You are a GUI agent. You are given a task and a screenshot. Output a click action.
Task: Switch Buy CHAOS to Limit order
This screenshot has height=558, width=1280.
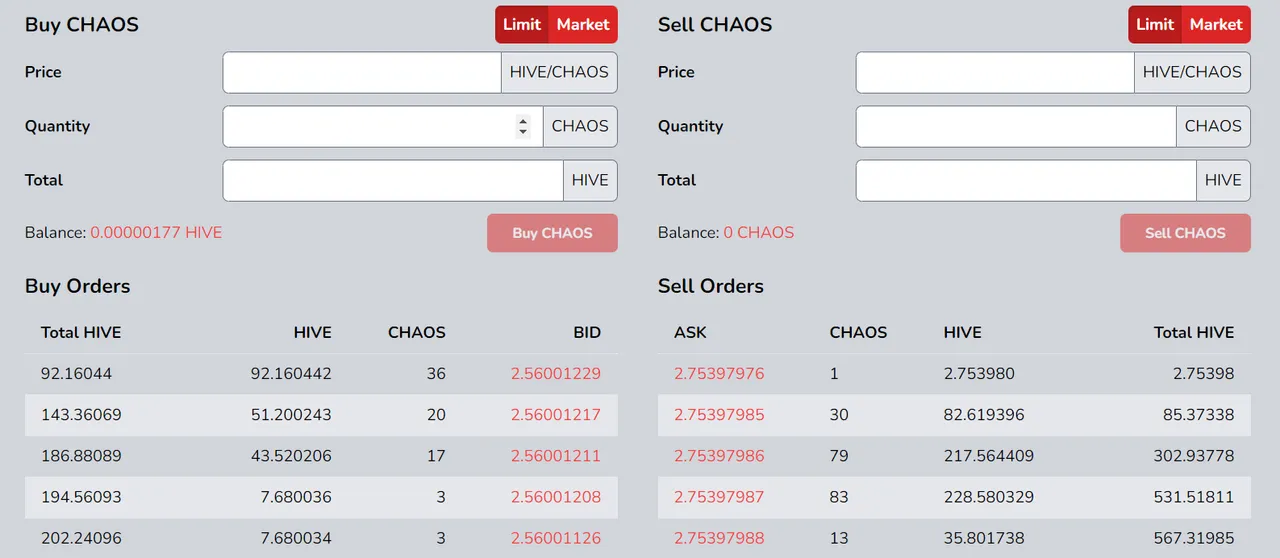522,24
